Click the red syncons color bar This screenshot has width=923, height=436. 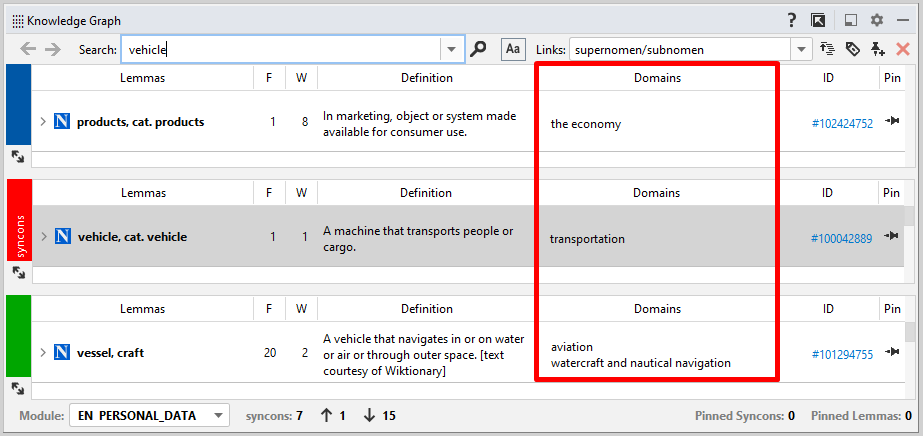pyautogui.click(x=19, y=220)
